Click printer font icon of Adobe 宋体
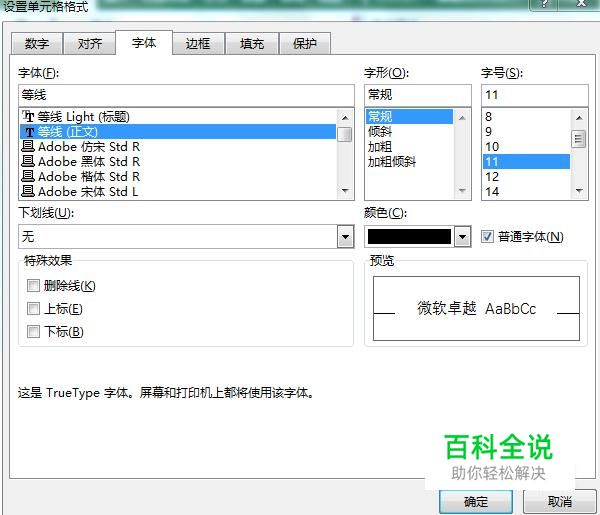Image resolution: width=600 pixels, height=515 pixels. [28, 191]
